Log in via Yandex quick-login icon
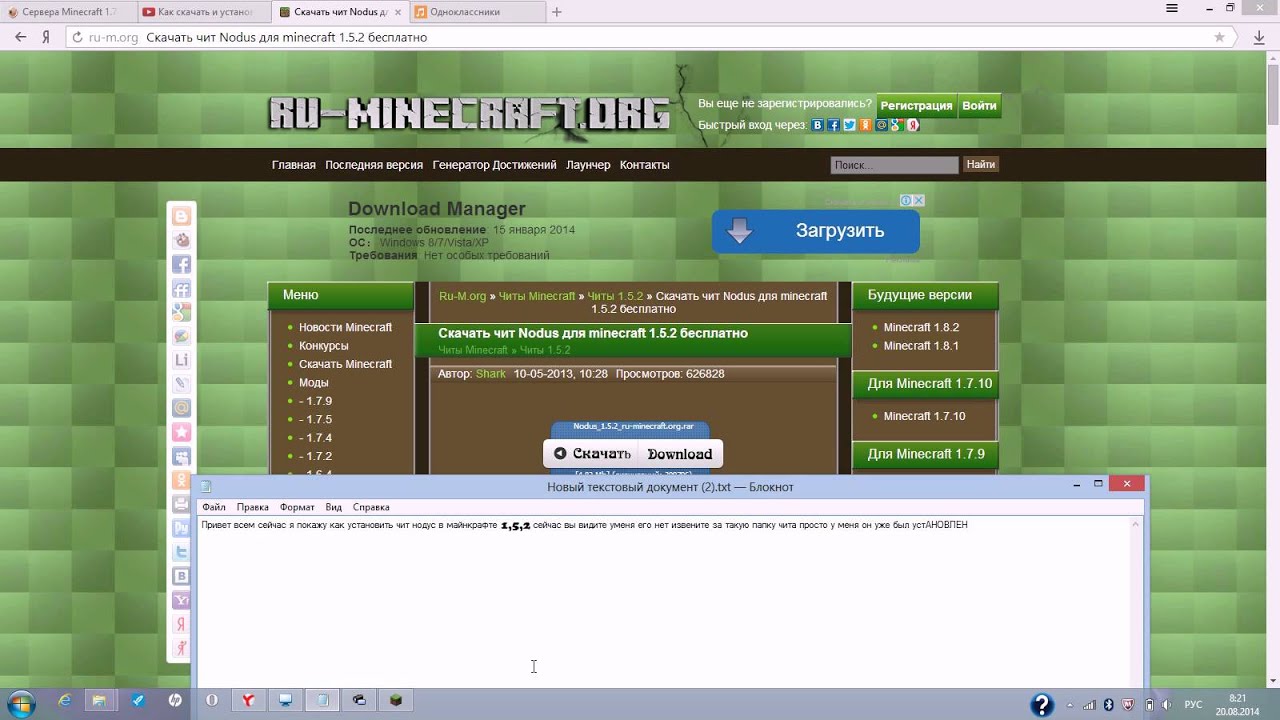The height and width of the screenshot is (720, 1280). [x=913, y=125]
